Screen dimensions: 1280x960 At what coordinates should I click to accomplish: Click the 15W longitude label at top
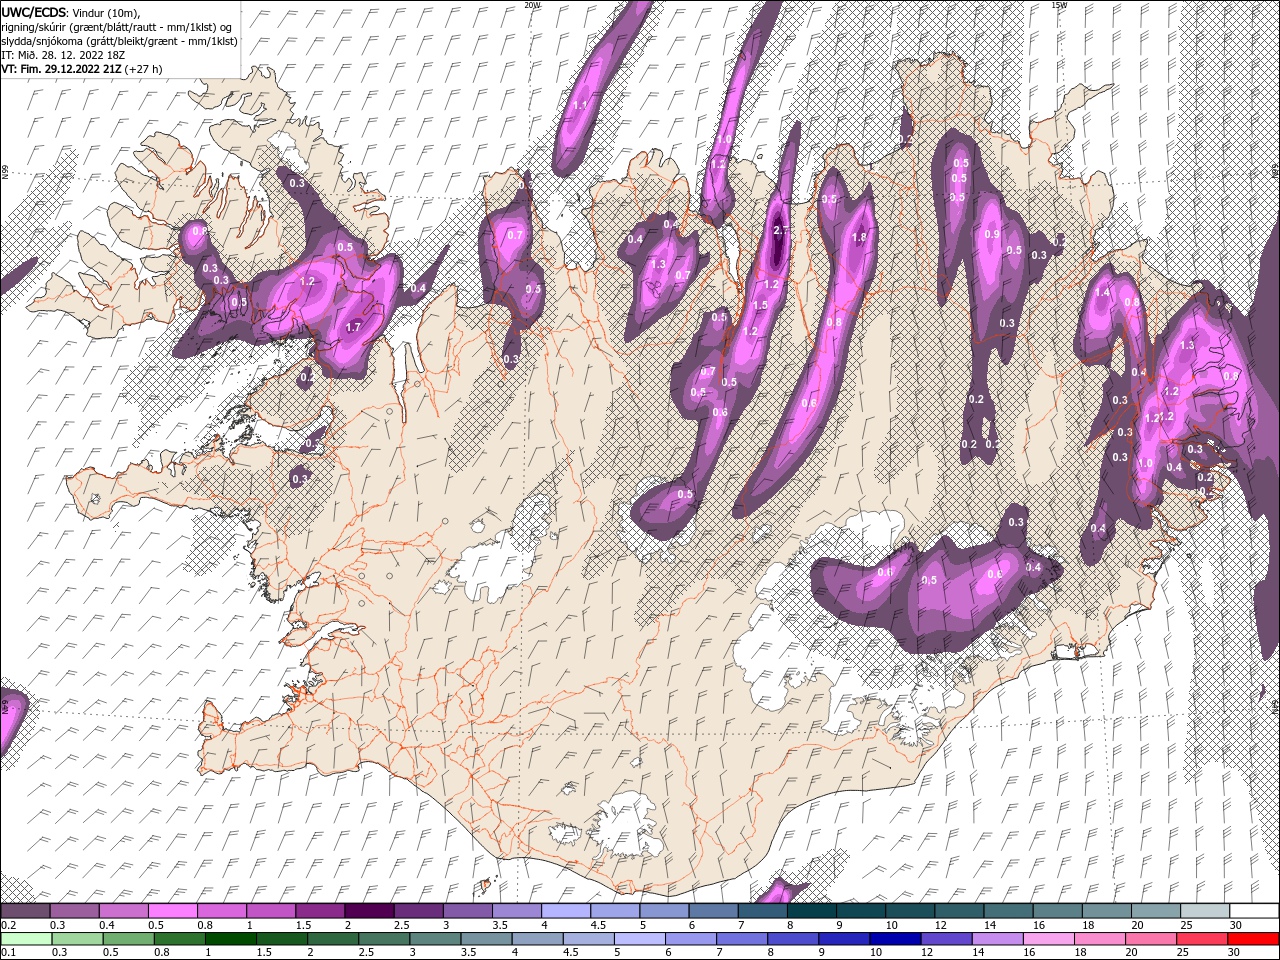point(1059,5)
